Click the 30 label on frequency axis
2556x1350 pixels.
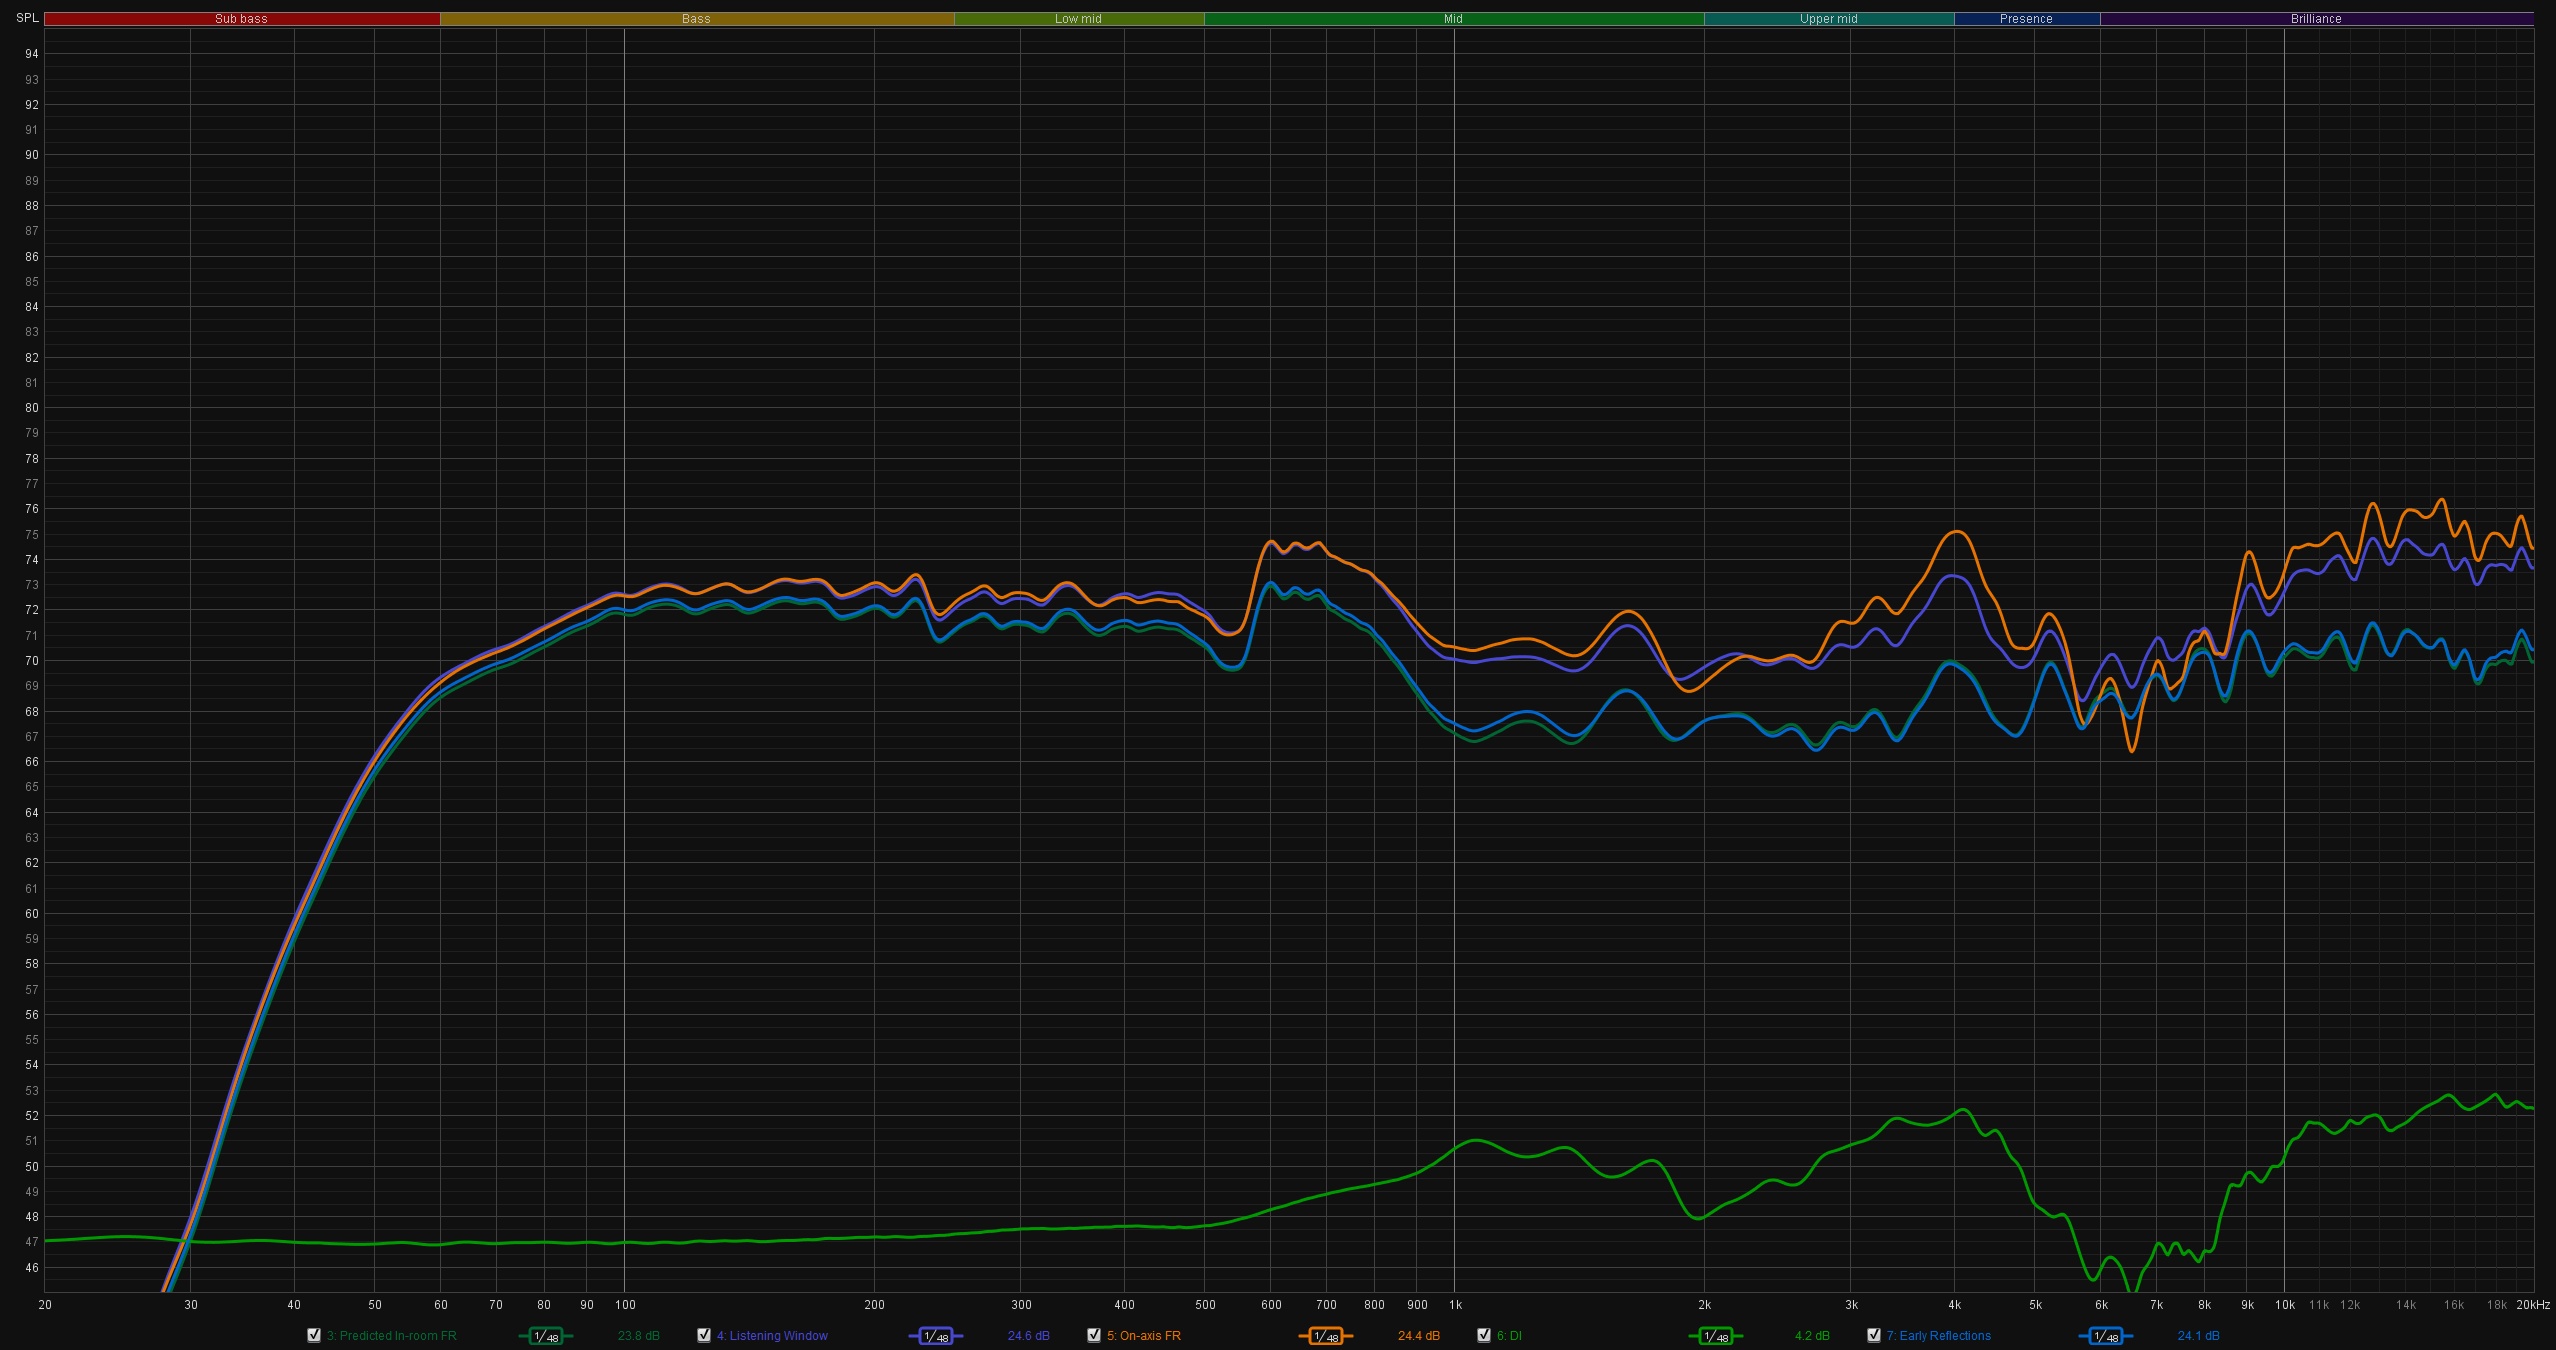pos(191,1305)
